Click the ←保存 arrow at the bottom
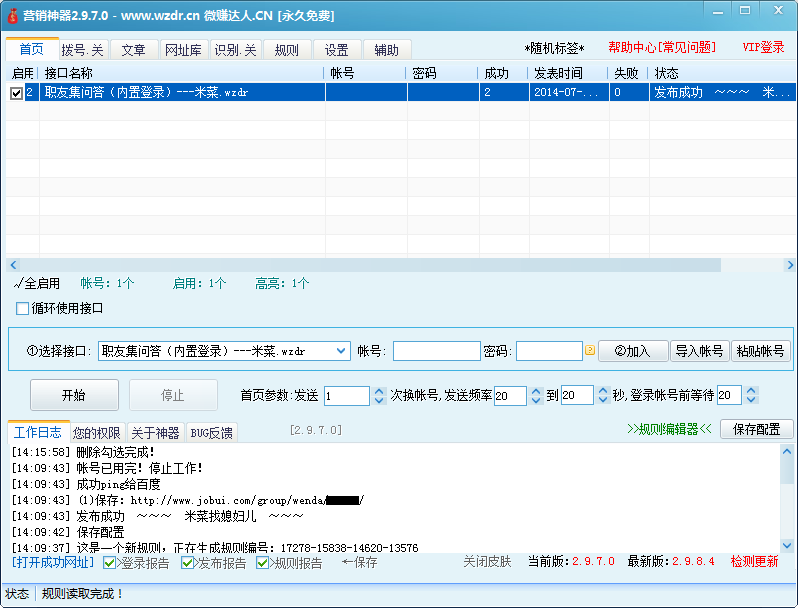 point(359,562)
